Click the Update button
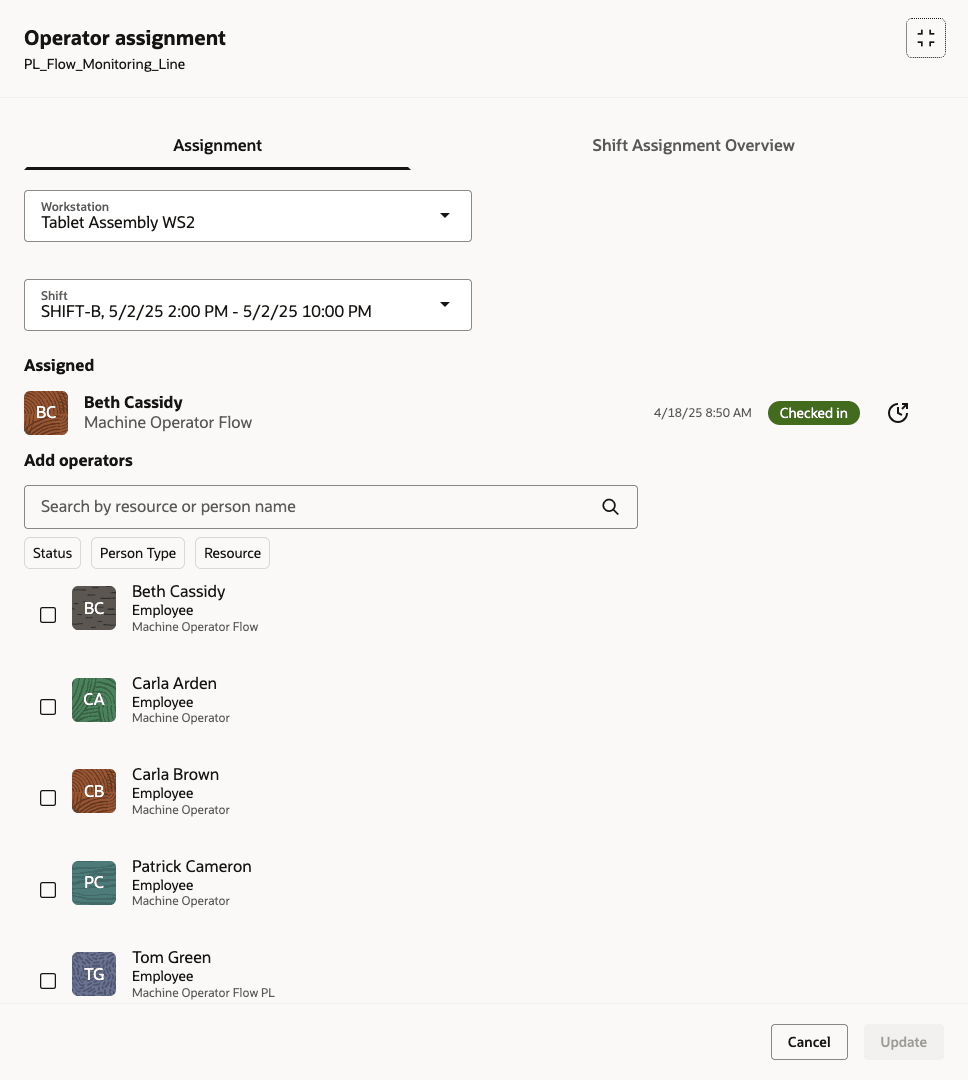968x1080 pixels. pyautogui.click(x=903, y=1041)
